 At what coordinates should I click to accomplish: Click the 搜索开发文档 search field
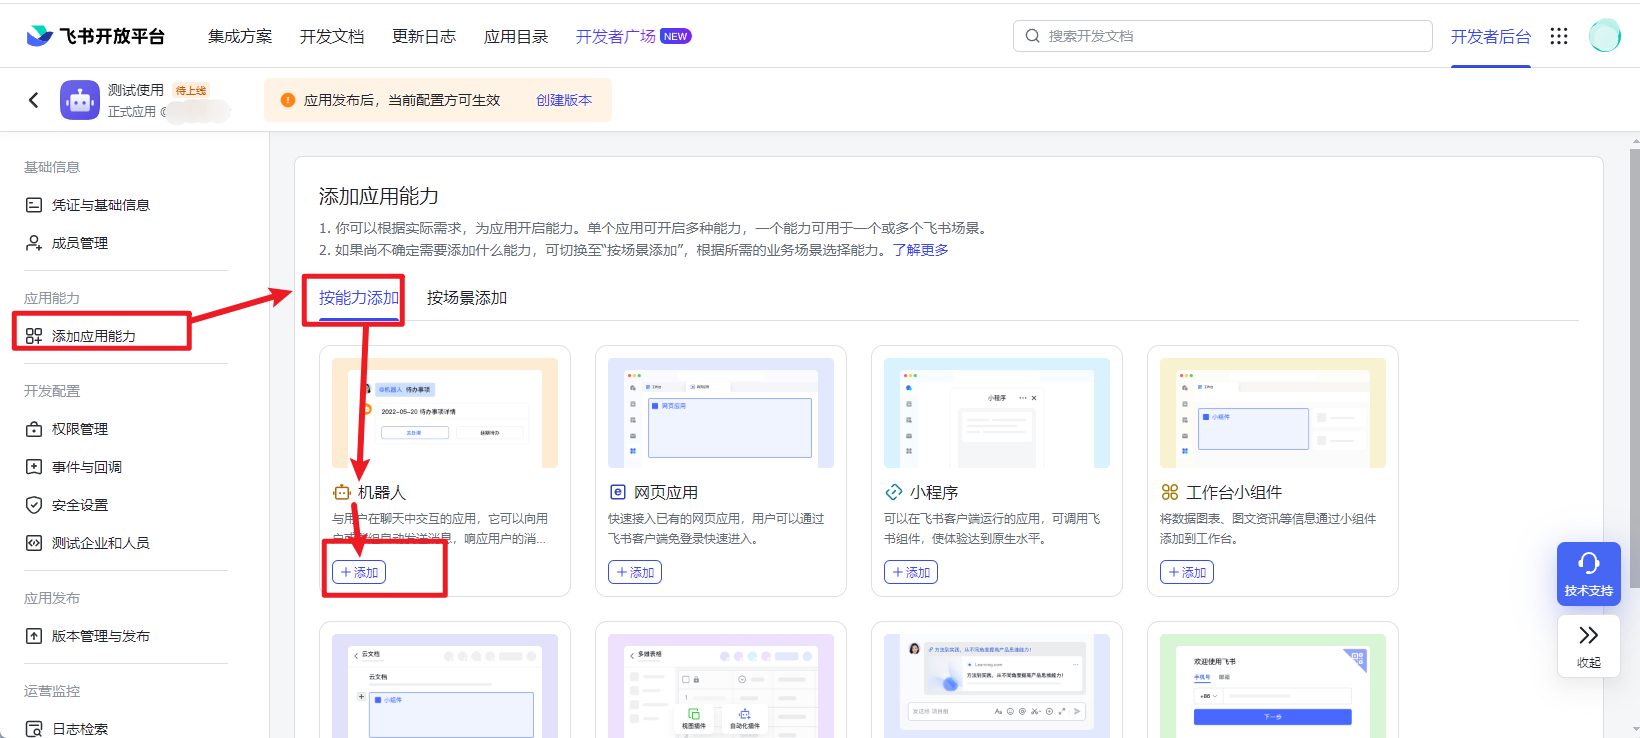point(1222,36)
